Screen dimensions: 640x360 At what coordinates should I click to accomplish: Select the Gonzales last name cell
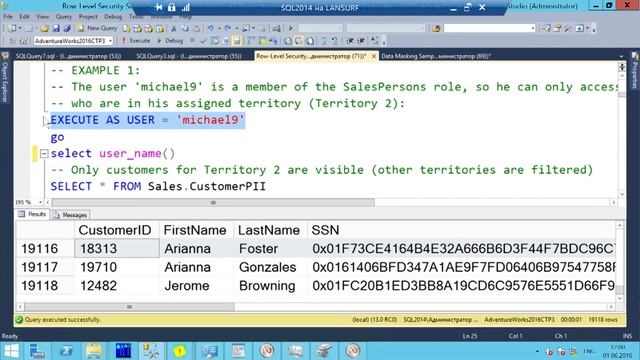(x=271, y=267)
